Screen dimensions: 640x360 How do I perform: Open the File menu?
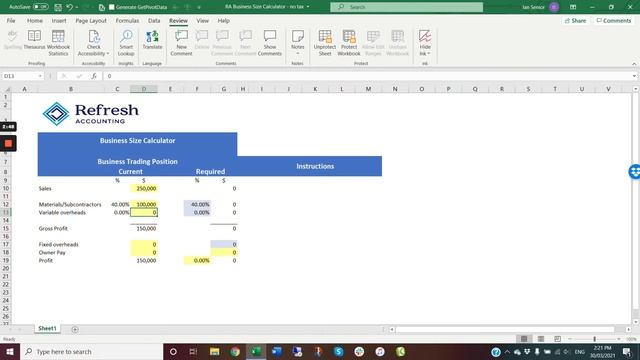[x=11, y=20]
